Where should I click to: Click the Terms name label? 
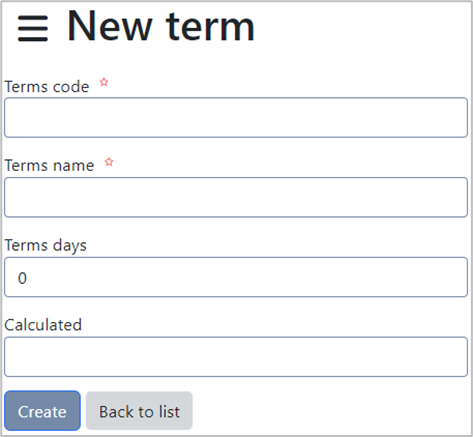pyautogui.click(x=49, y=165)
